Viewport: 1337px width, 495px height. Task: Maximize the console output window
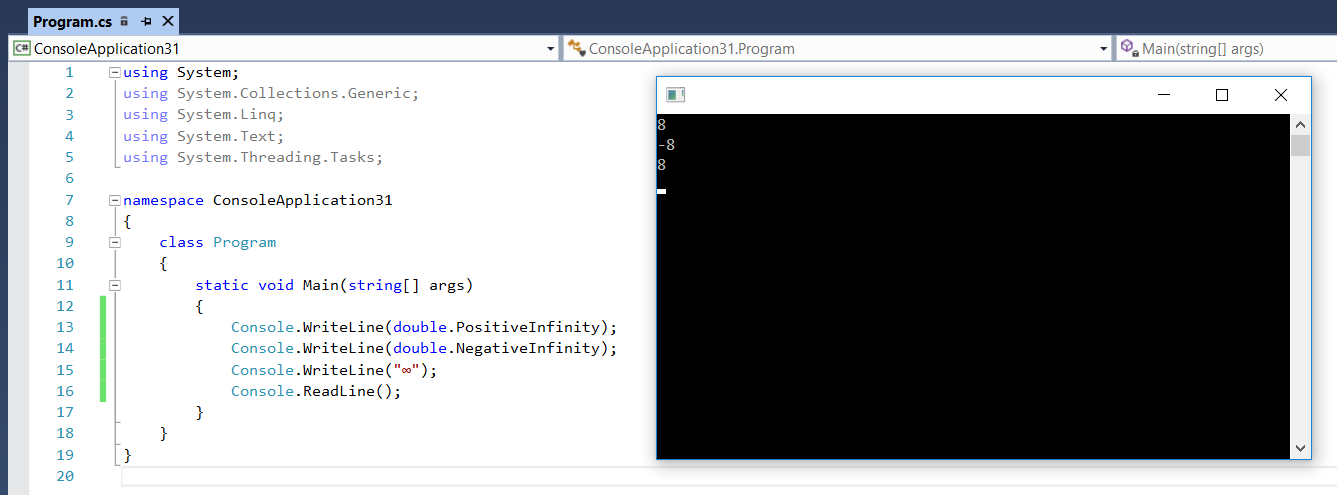[1221, 95]
